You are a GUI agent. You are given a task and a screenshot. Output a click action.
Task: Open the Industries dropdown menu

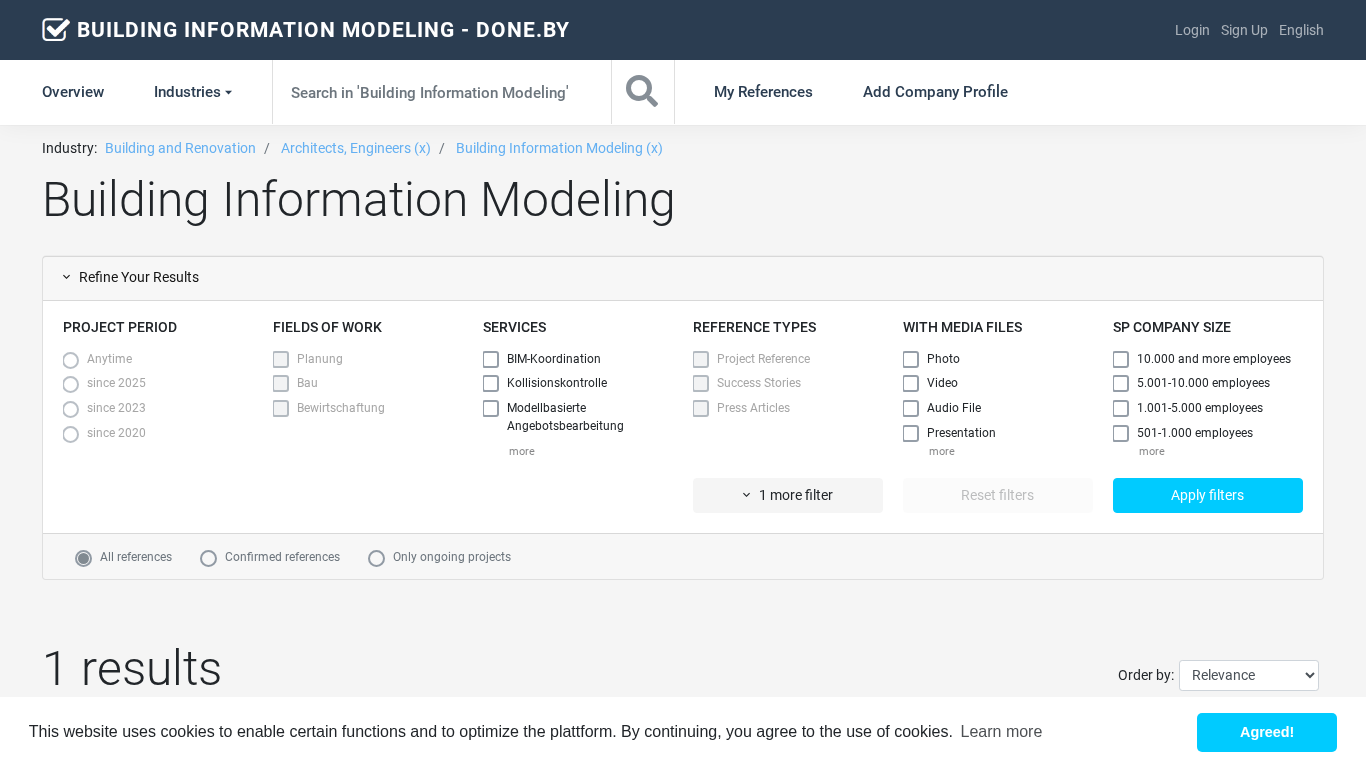tap(193, 92)
